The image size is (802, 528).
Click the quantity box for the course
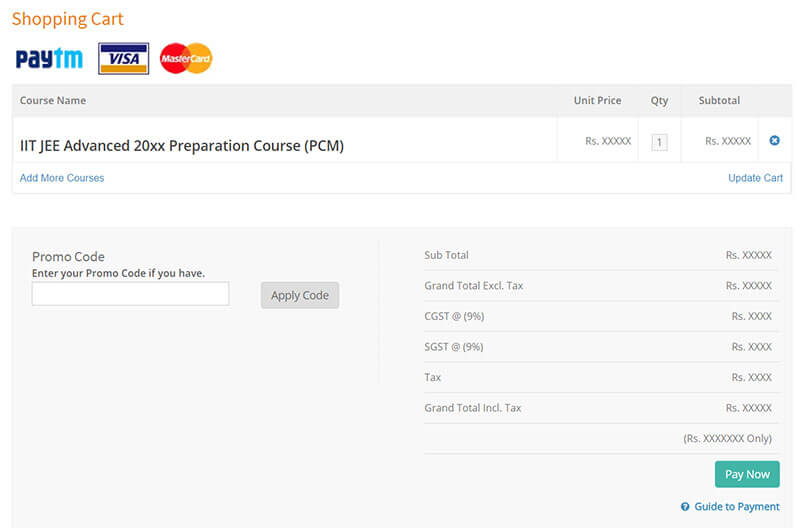[x=659, y=142]
